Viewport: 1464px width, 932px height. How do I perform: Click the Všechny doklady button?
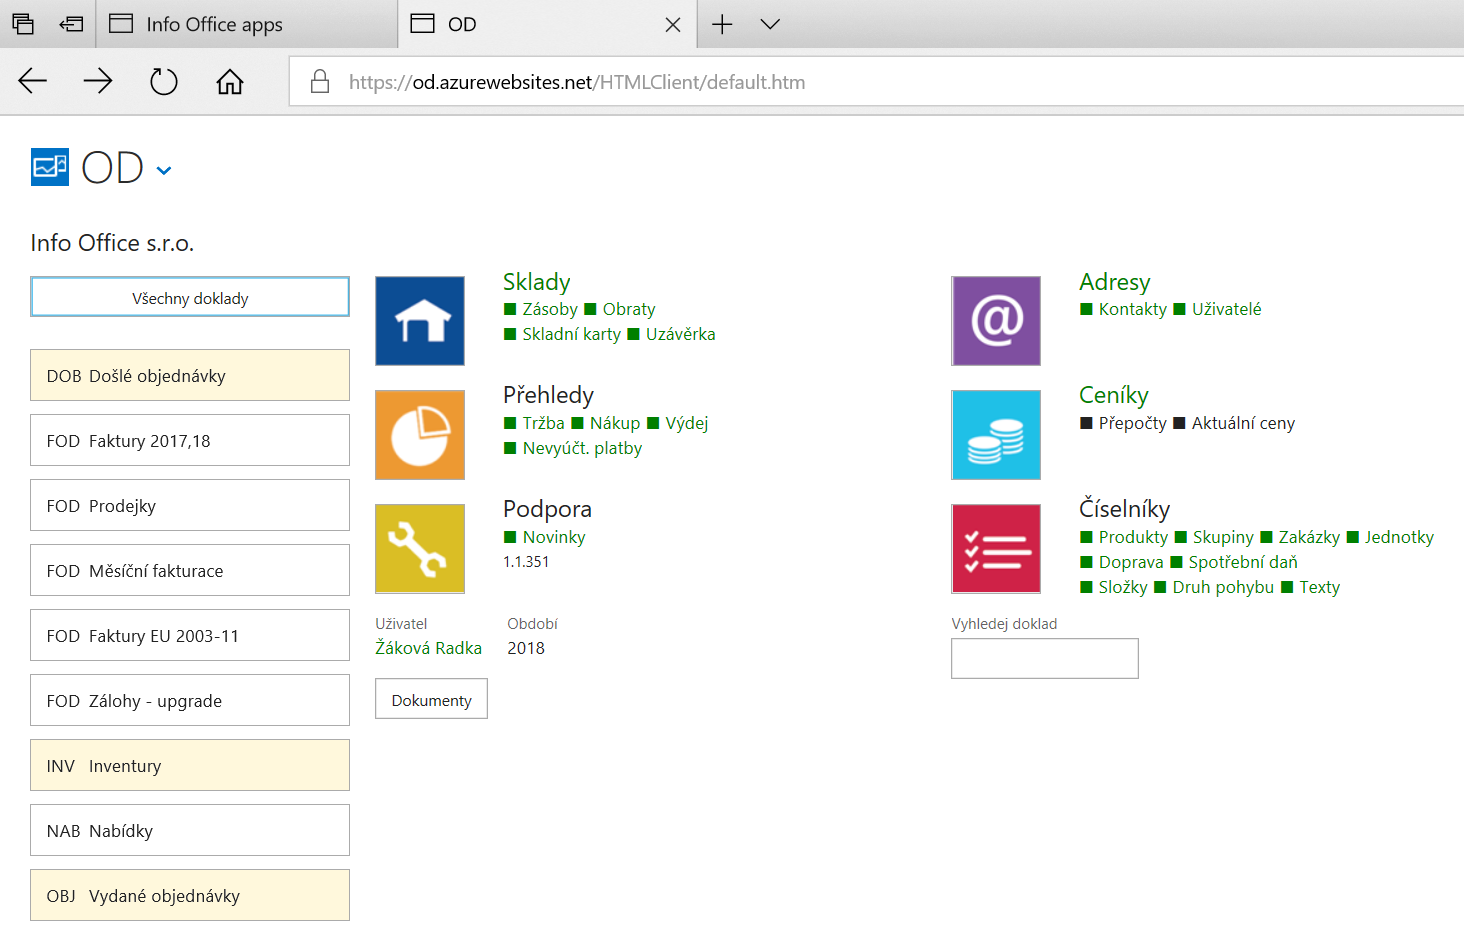190,298
